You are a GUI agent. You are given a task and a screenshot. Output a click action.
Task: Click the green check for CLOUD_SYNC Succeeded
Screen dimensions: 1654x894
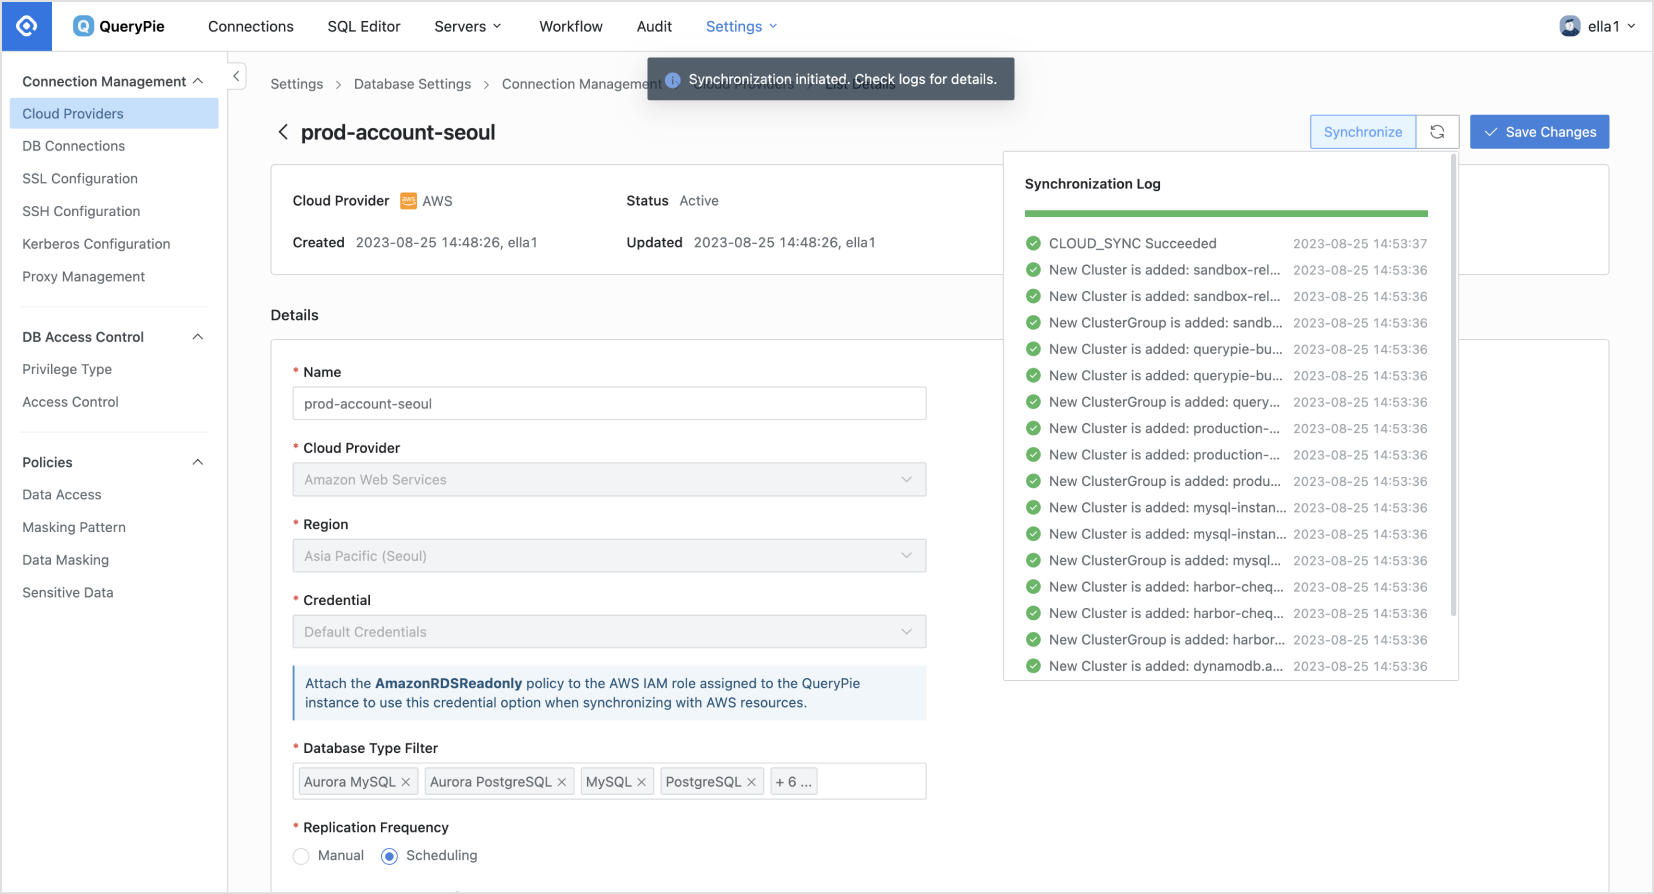coord(1033,243)
